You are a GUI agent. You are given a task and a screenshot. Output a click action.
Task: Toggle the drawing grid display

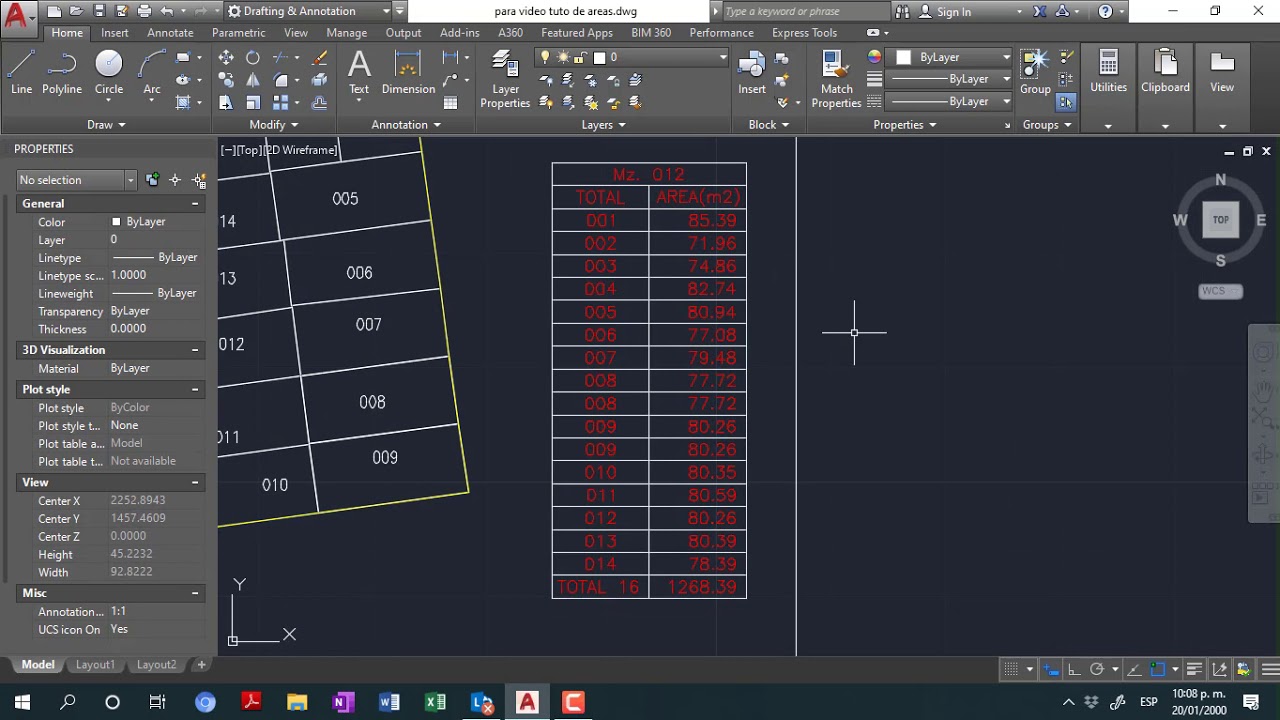[x=1010, y=669]
